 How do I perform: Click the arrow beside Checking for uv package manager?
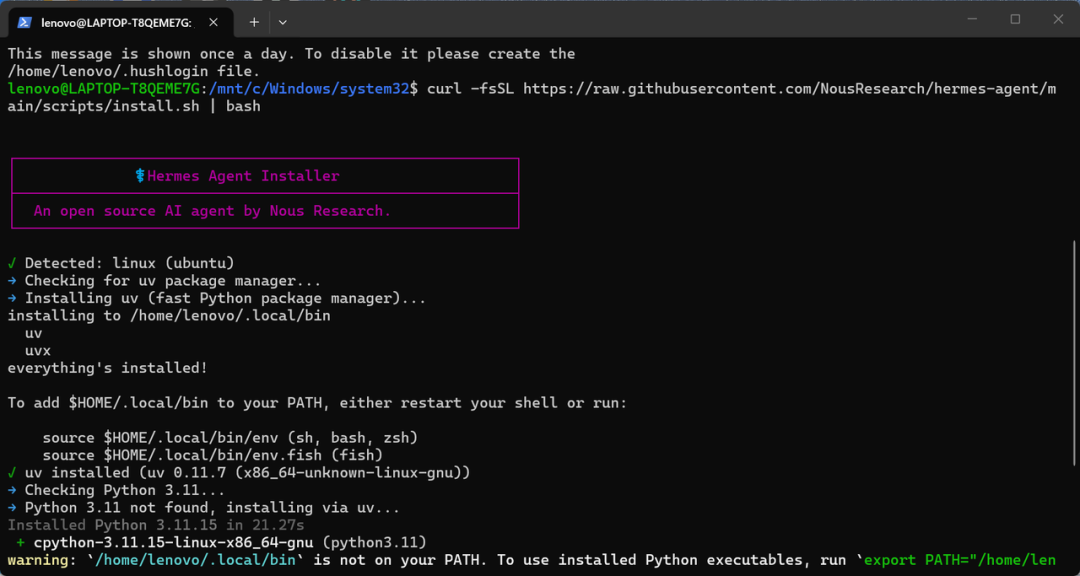[12, 281]
